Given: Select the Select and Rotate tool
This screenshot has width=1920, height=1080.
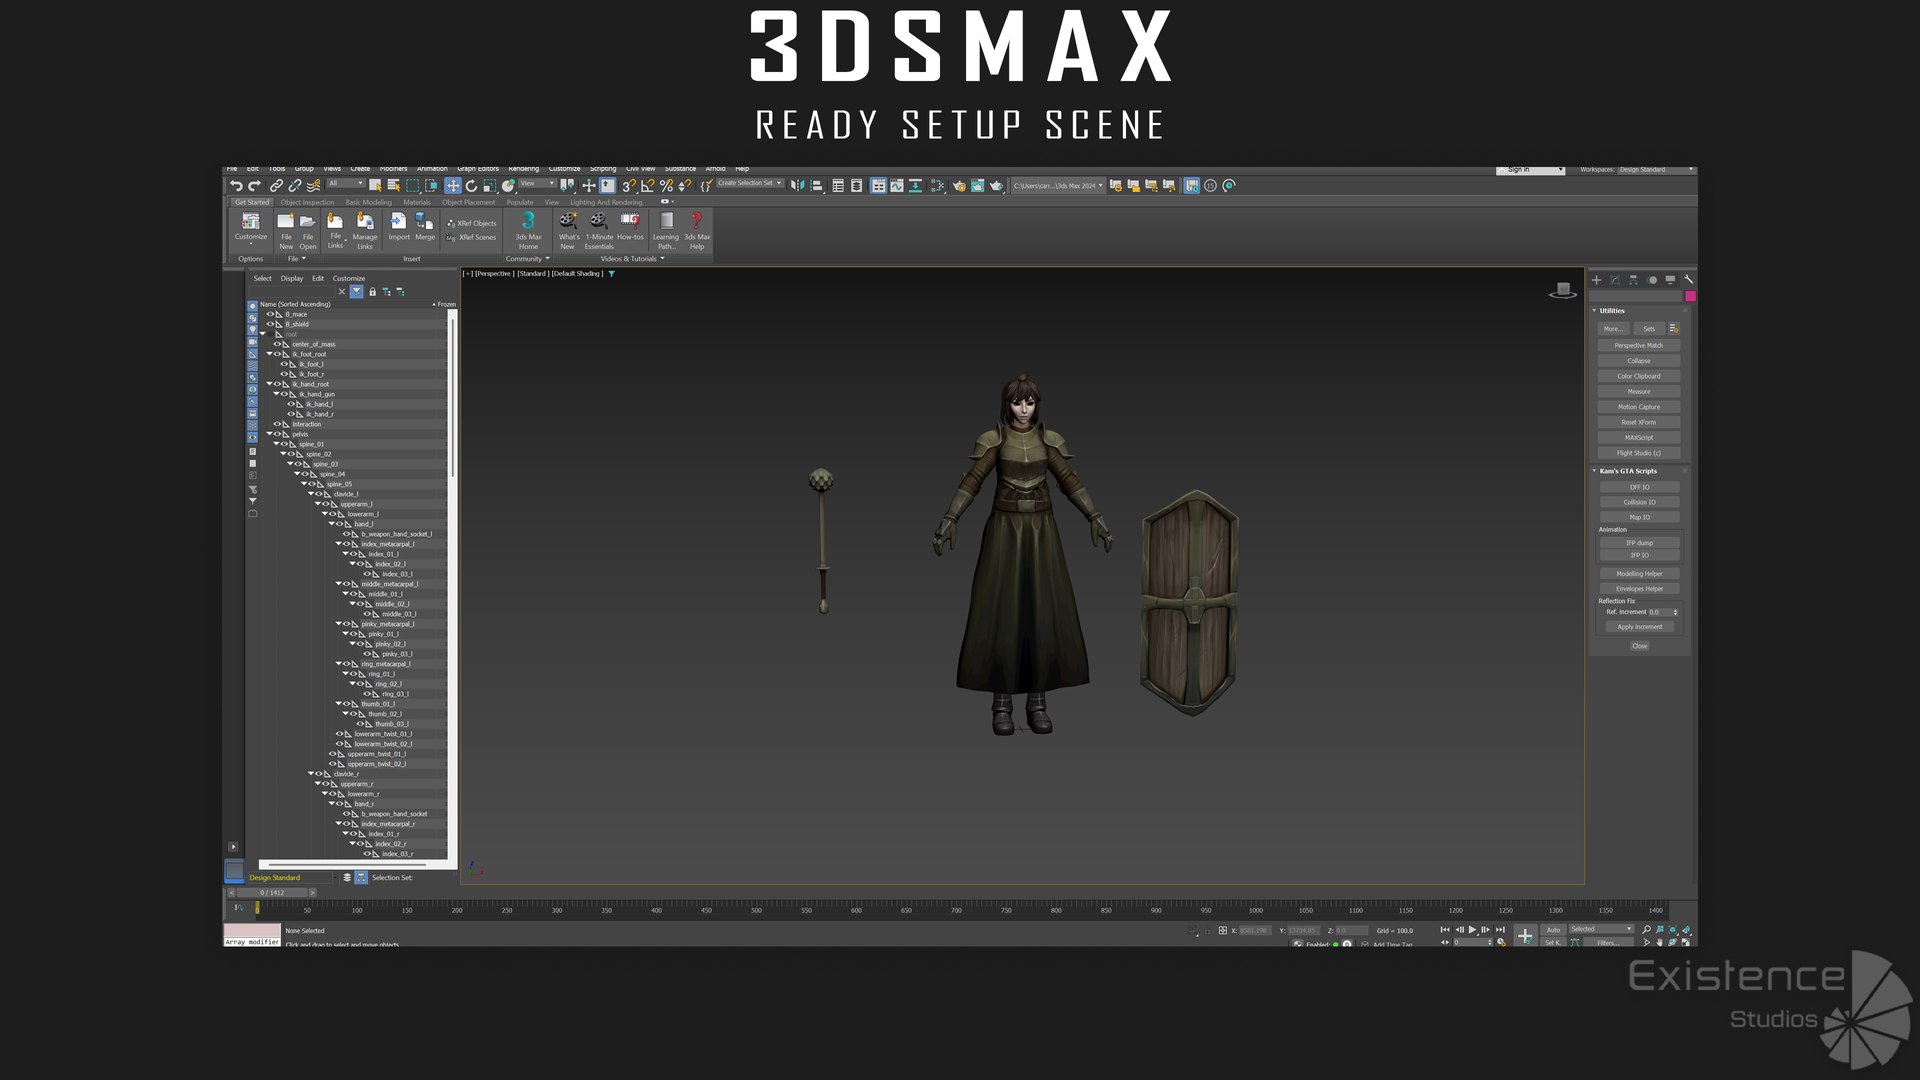Looking at the screenshot, I should pyautogui.click(x=471, y=186).
